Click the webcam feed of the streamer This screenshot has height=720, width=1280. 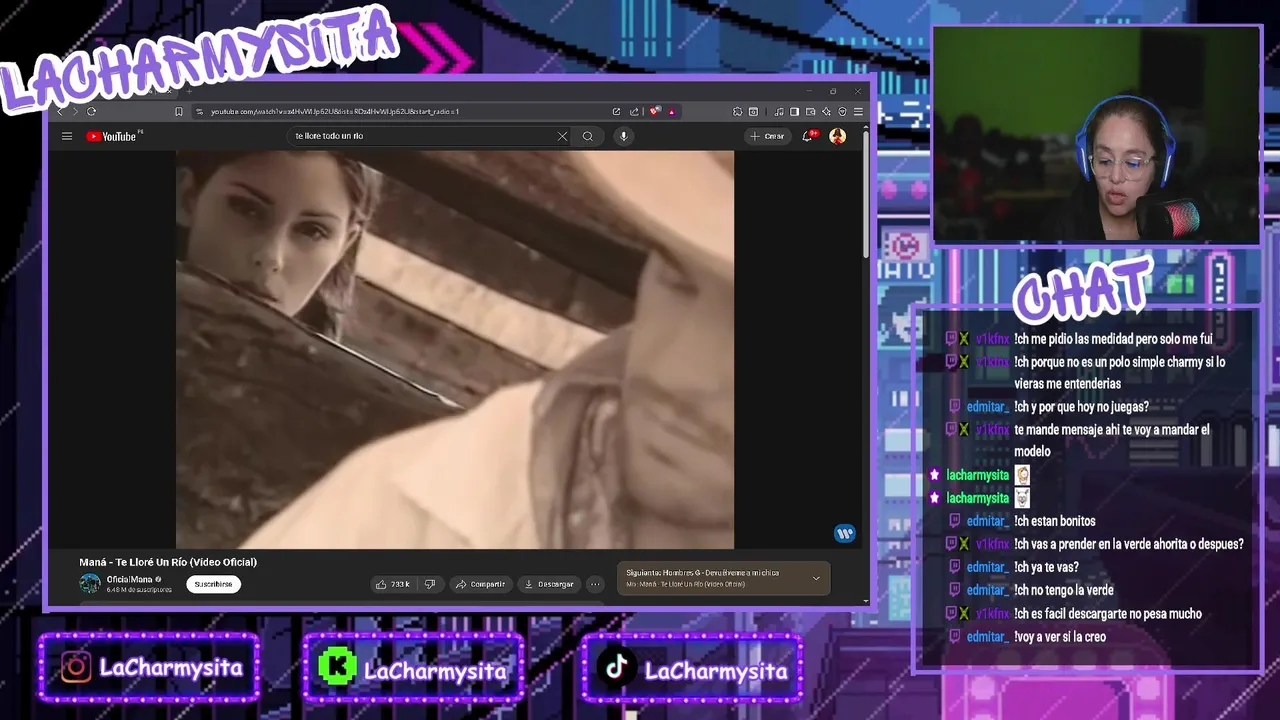click(x=1097, y=135)
